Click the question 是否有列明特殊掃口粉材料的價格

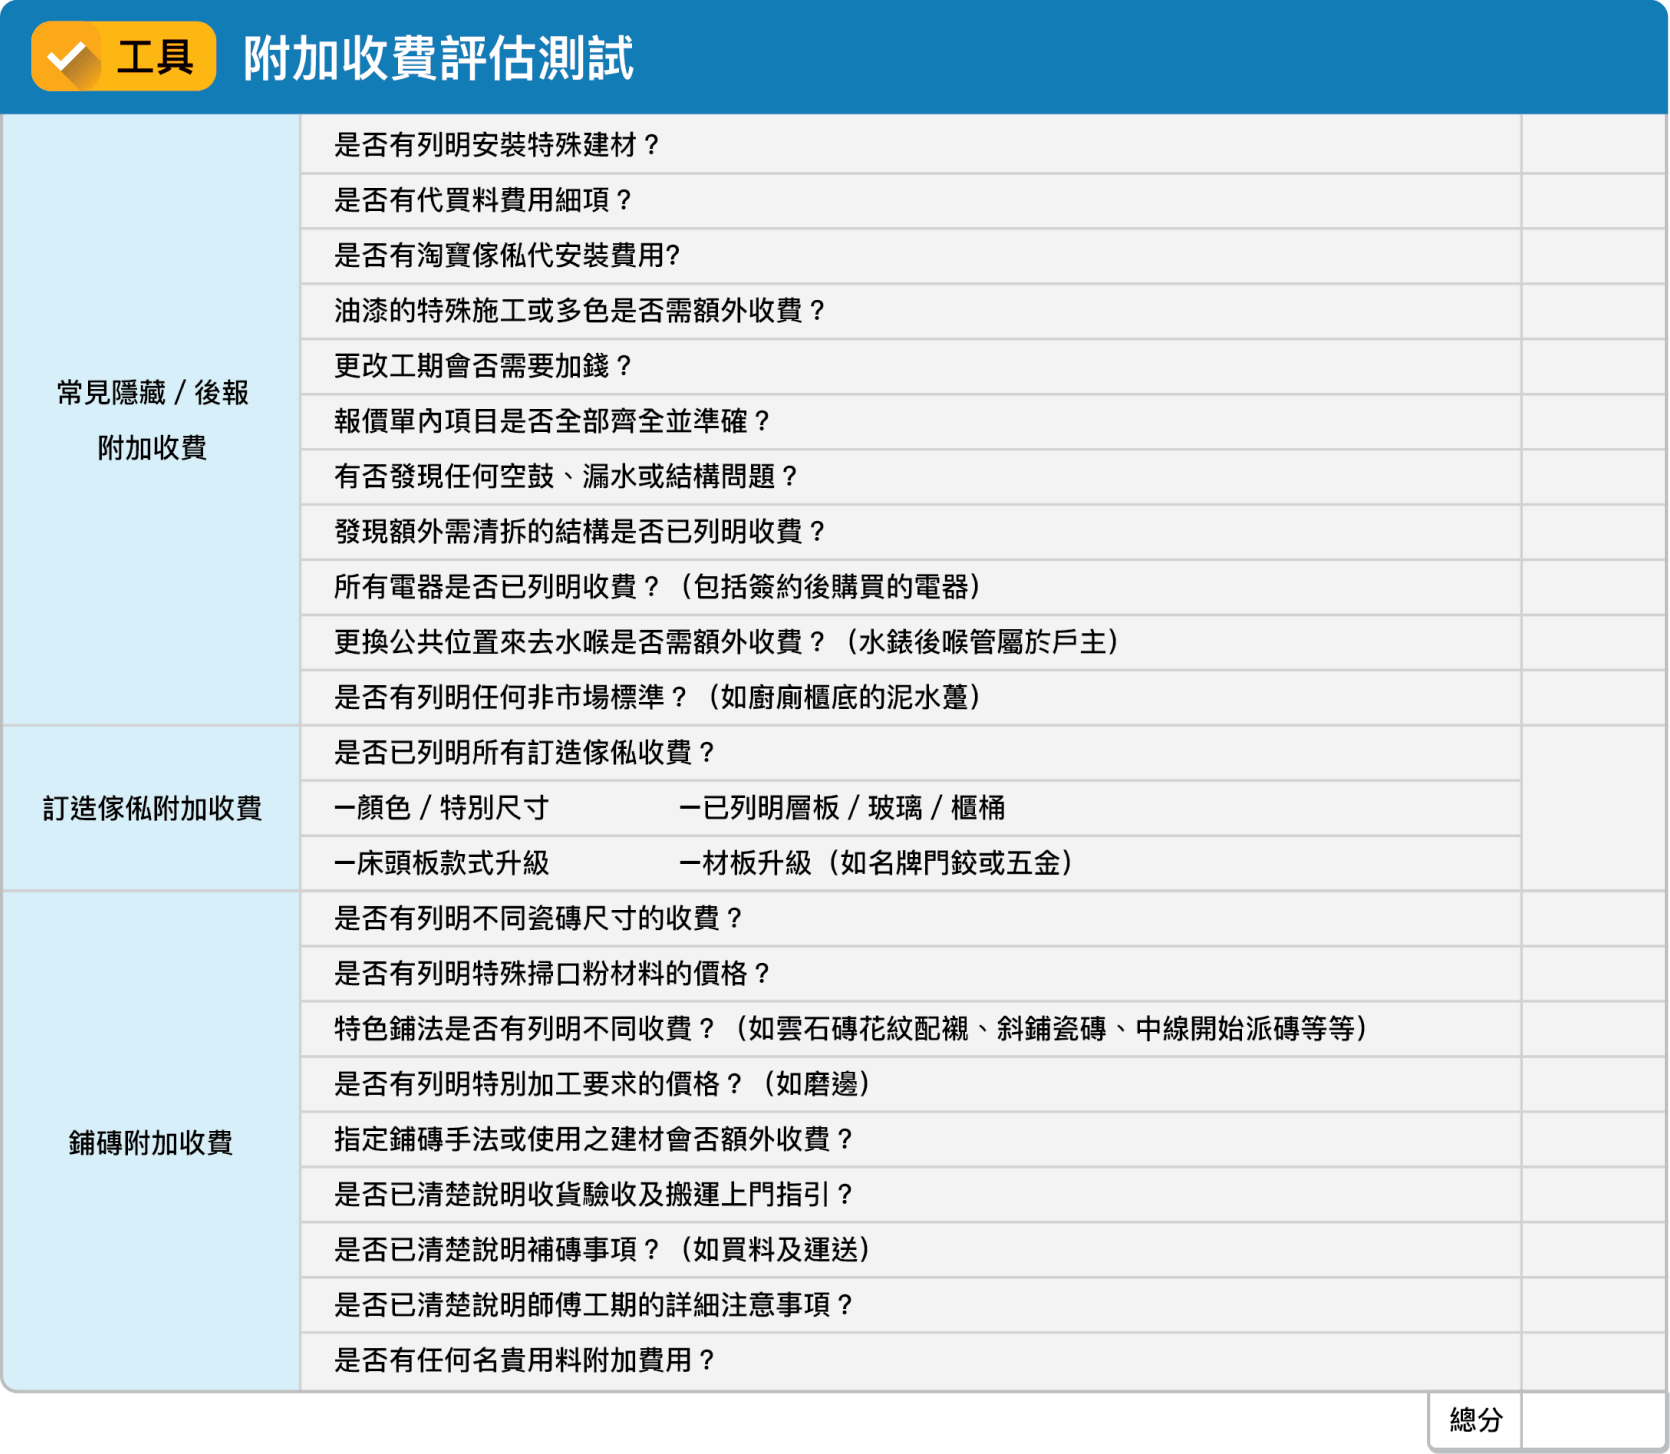[552, 974]
